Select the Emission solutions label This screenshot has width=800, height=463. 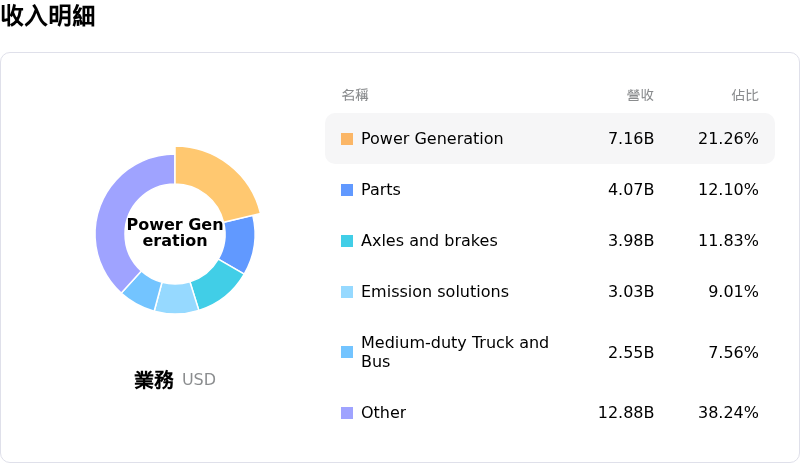tap(434, 292)
